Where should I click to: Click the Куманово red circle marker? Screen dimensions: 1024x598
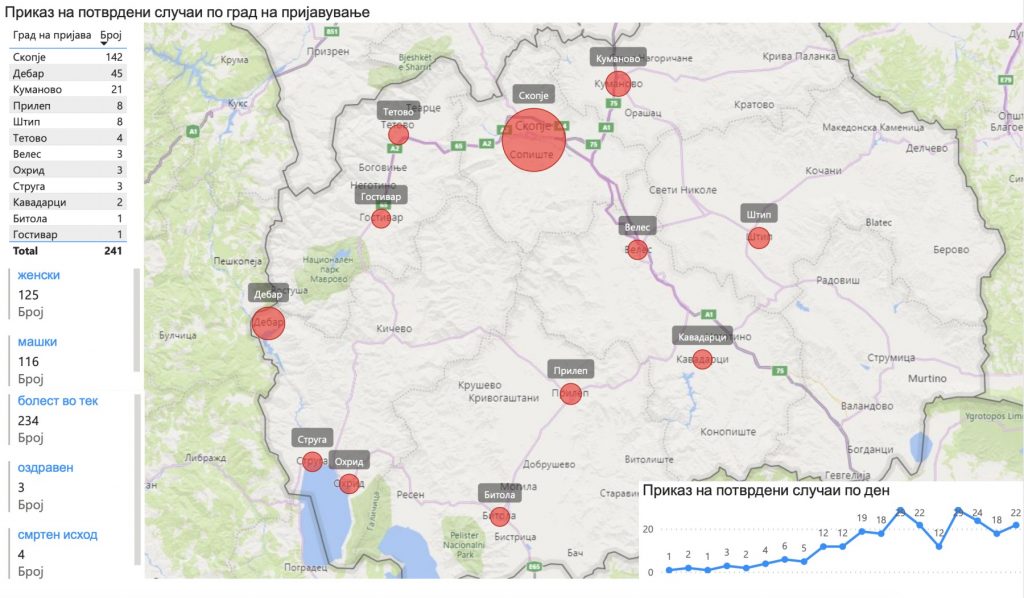tap(618, 83)
